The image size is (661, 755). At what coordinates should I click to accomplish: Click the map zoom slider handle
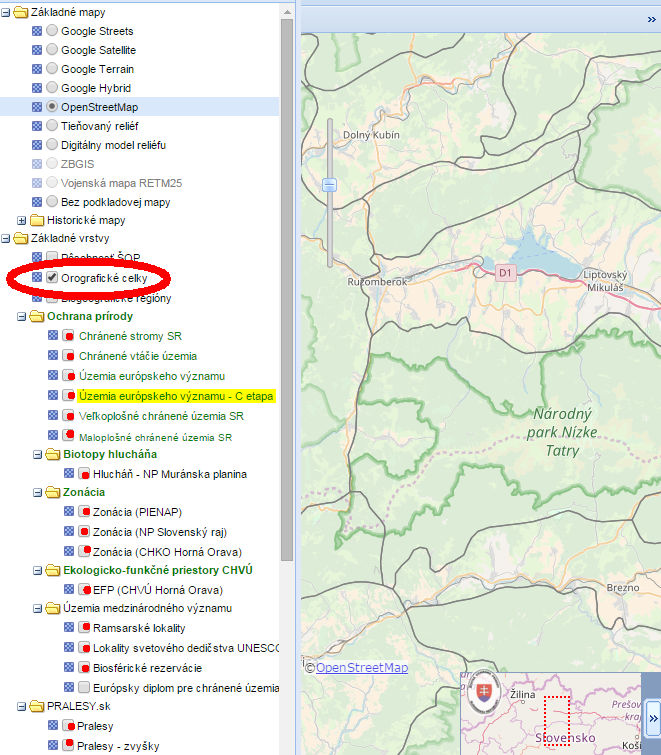(329, 185)
